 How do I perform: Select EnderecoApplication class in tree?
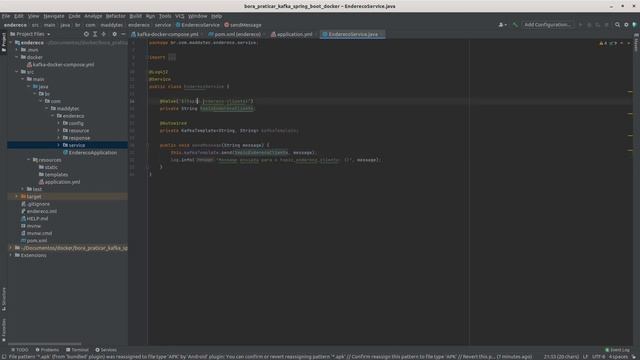tap(90, 153)
